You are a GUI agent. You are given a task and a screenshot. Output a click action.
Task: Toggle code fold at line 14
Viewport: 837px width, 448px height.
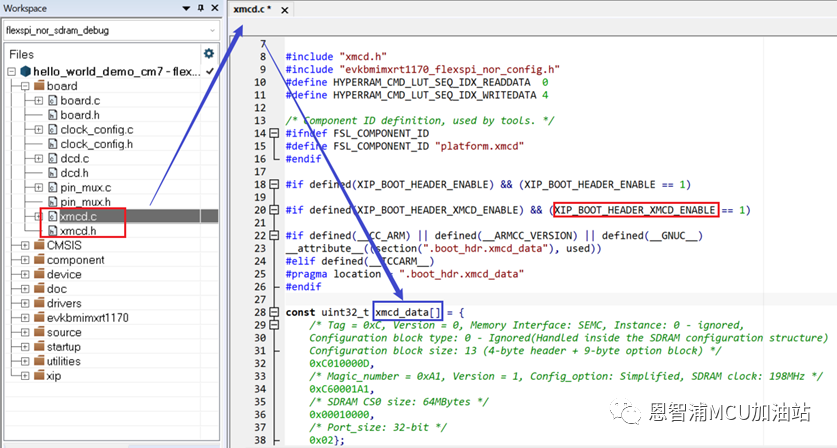click(274, 133)
